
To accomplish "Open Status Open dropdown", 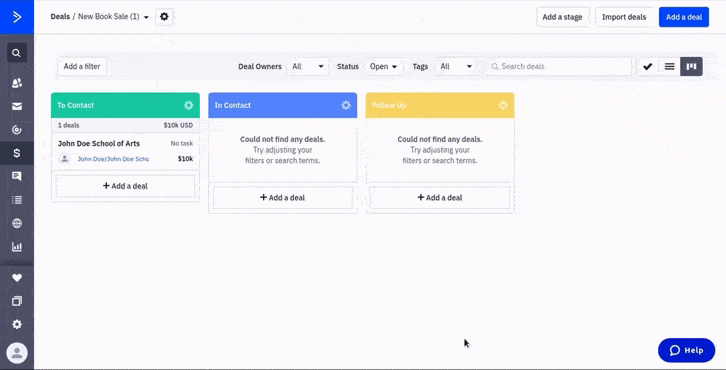I will pyautogui.click(x=383, y=67).
